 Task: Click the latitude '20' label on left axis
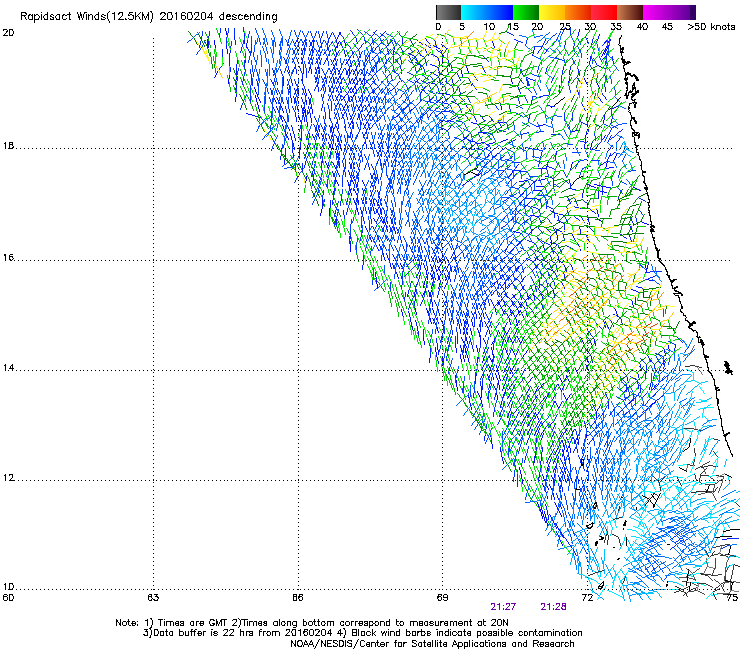[x=8, y=33]
